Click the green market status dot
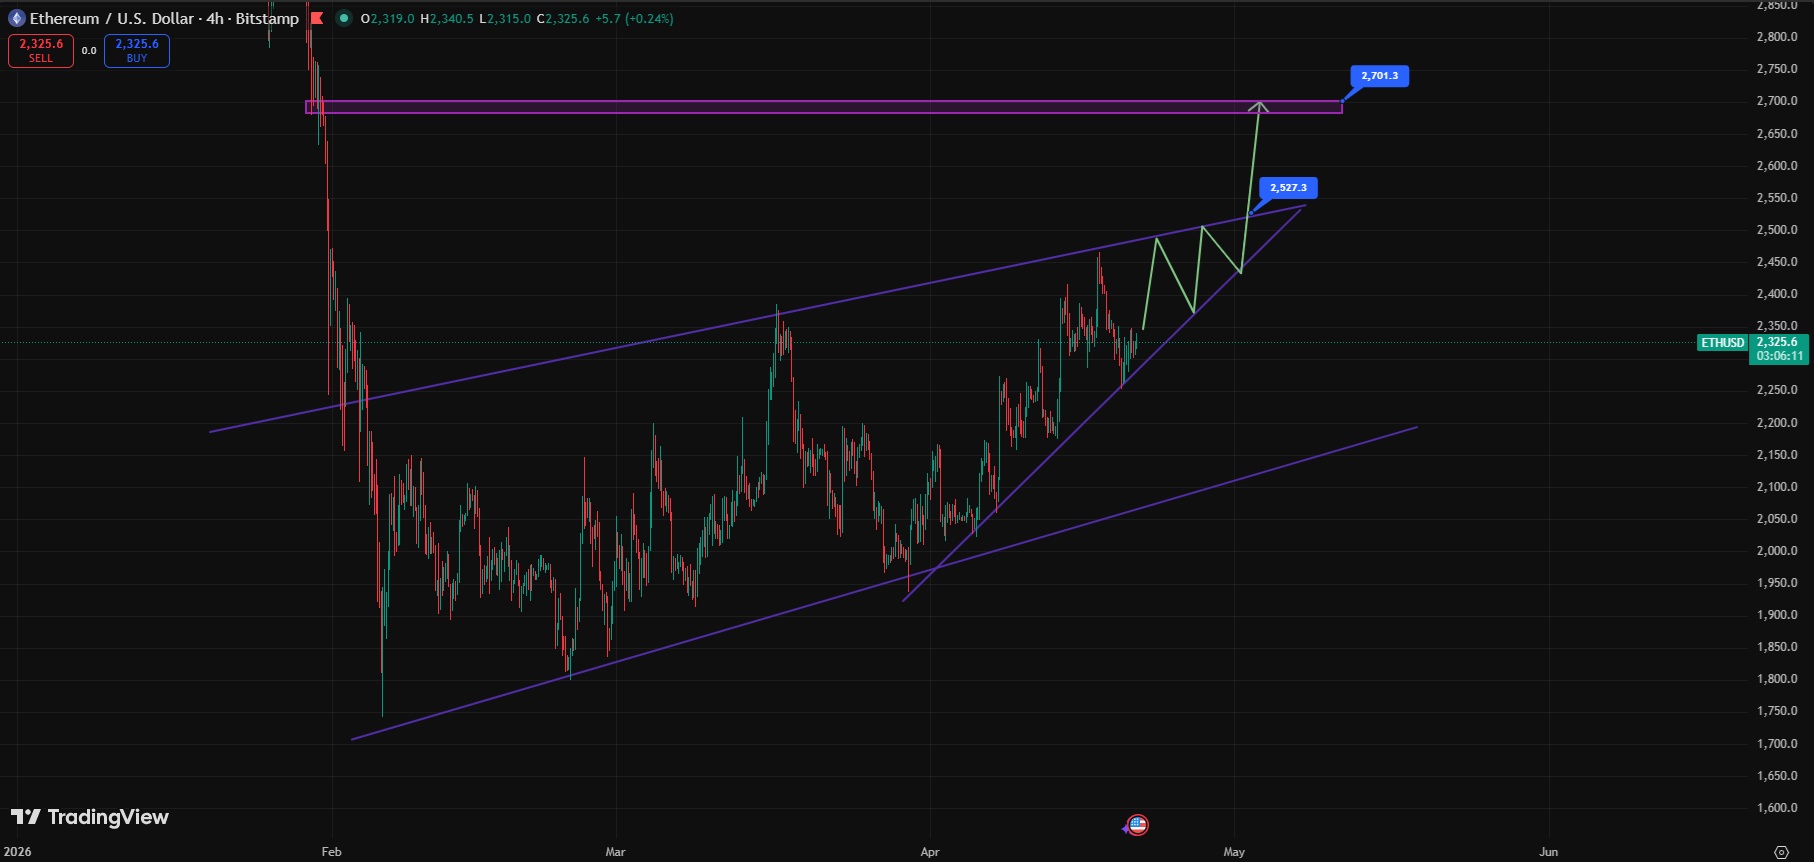The height and width of the screenshot is (862, 1814). (x=344, y=18)
